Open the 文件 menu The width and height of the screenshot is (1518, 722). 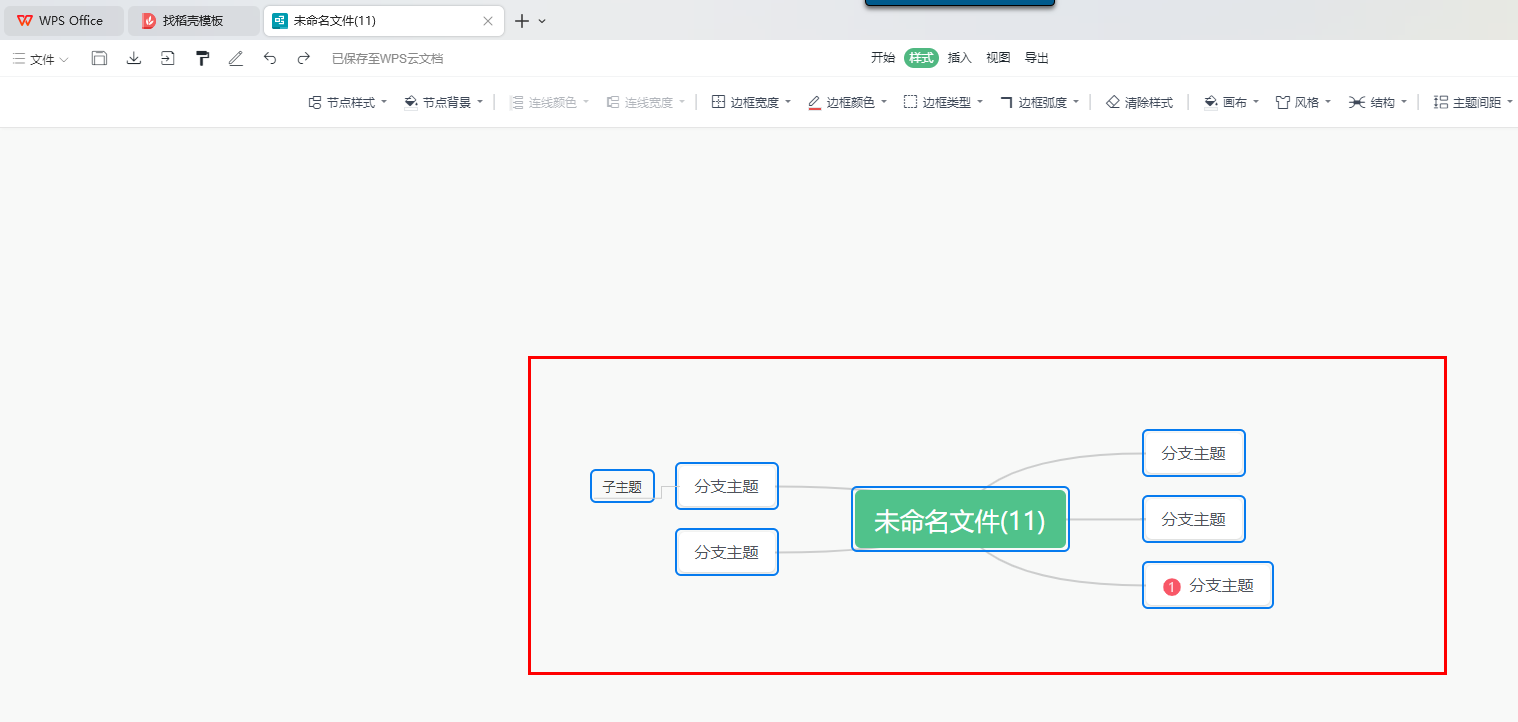click(41, 59)
